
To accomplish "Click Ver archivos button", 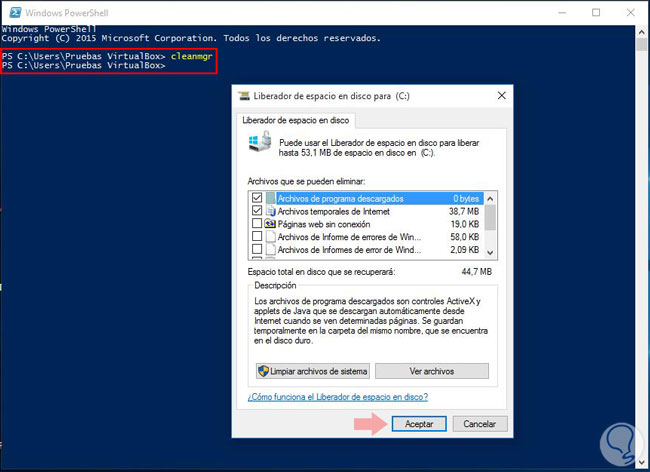I will [432, 371].
